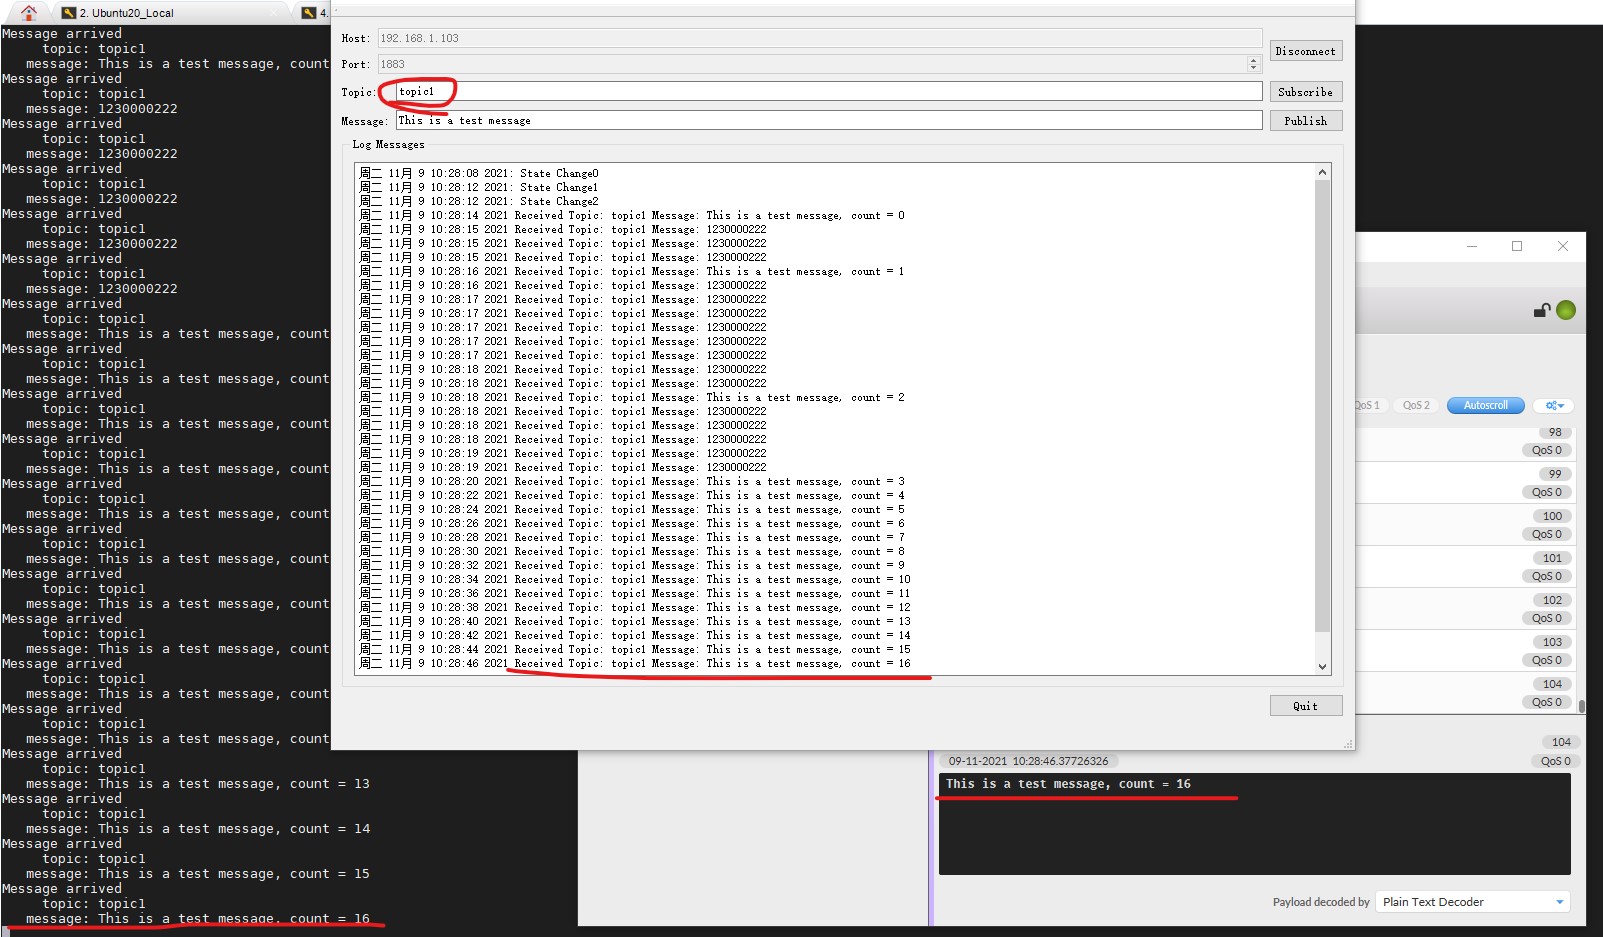Publish the test message
Screen dimensions: 1603x937
[x=1305, y=120]
